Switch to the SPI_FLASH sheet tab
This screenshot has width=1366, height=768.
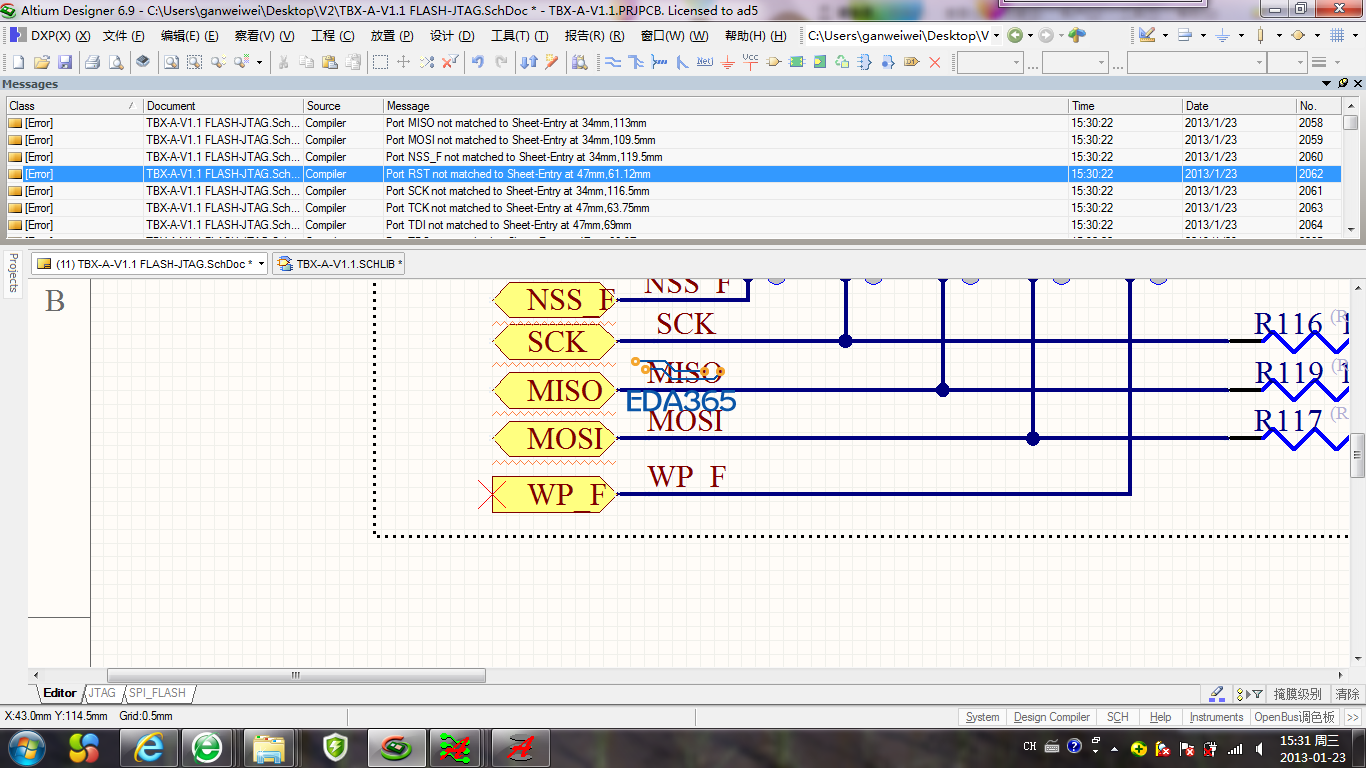[x=157, y=693]
